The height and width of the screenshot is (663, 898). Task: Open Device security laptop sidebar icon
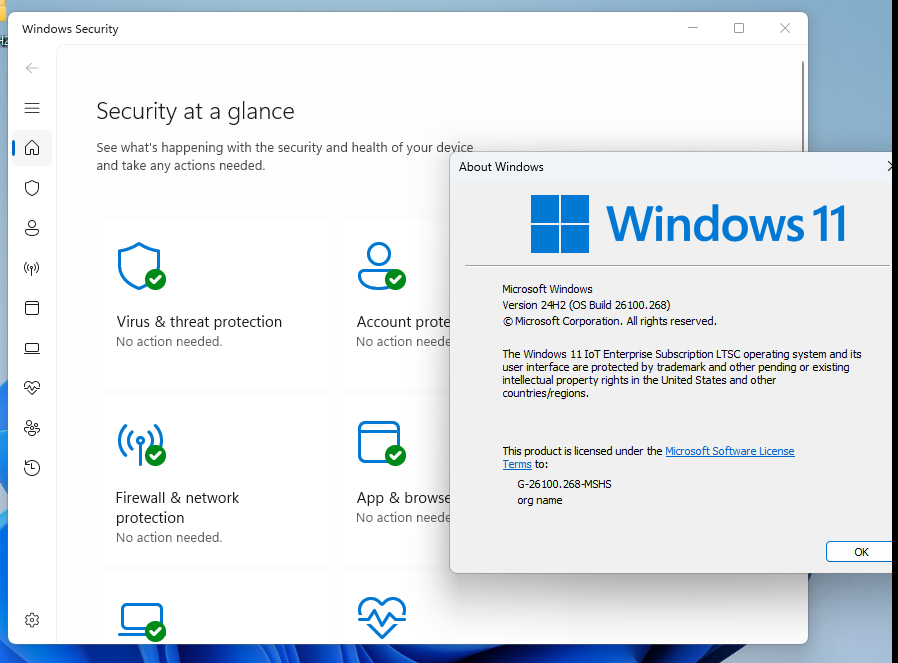32,348
